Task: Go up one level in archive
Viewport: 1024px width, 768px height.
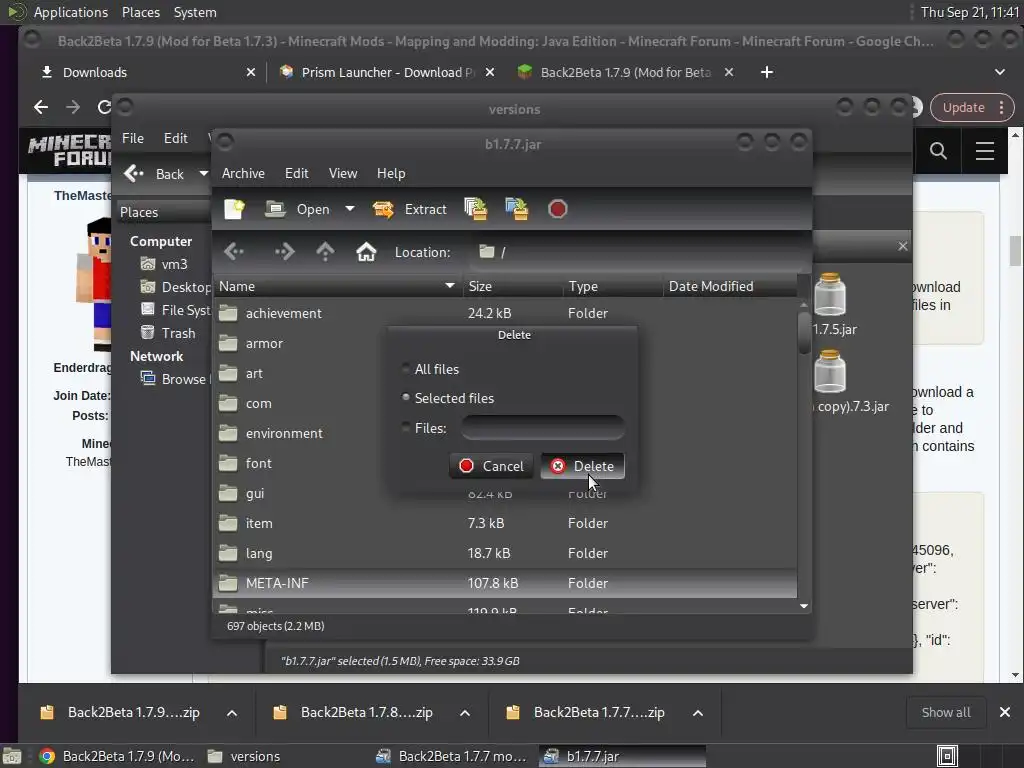Action: (325, 251)
